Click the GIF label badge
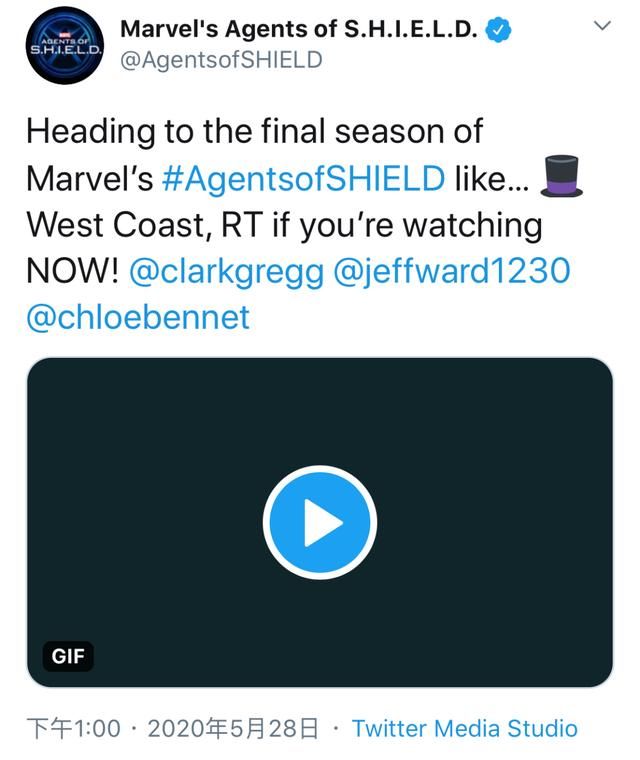This screenshot has width=640, height=760. tap(68, 656)
